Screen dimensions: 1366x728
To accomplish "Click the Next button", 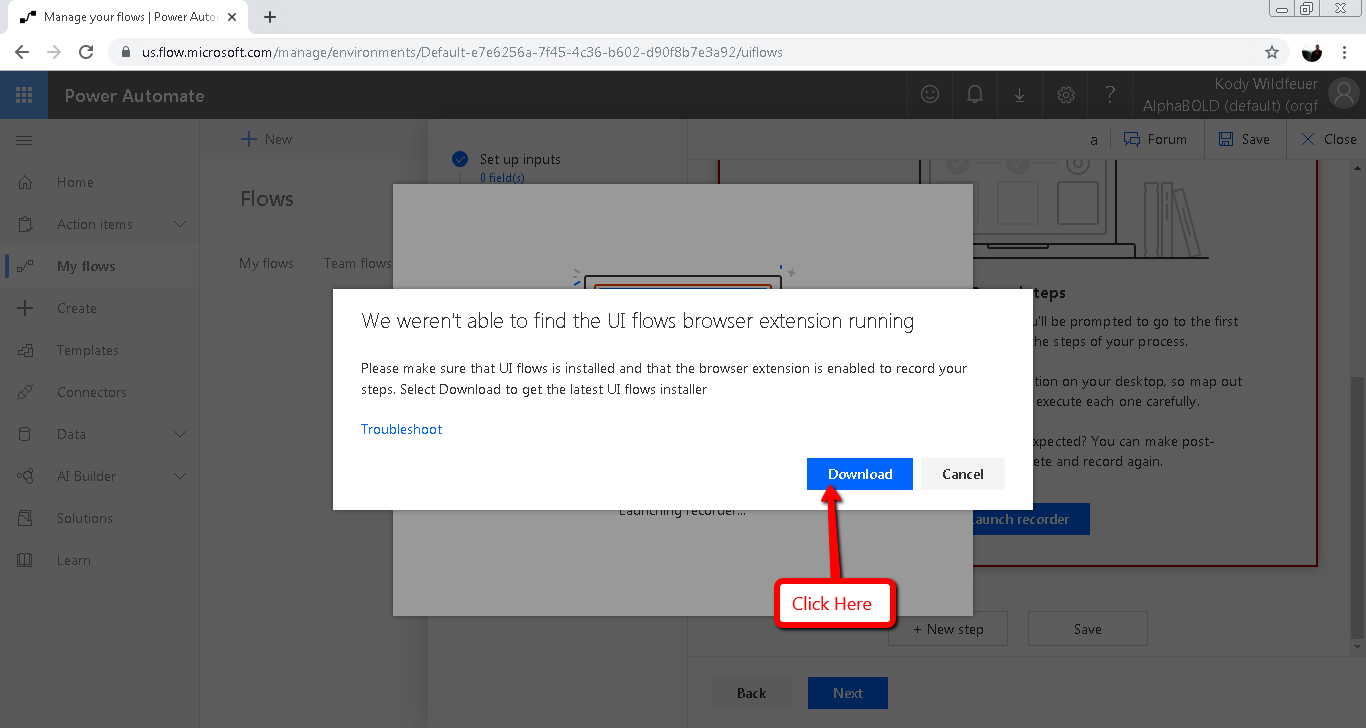I will [848, 693].
